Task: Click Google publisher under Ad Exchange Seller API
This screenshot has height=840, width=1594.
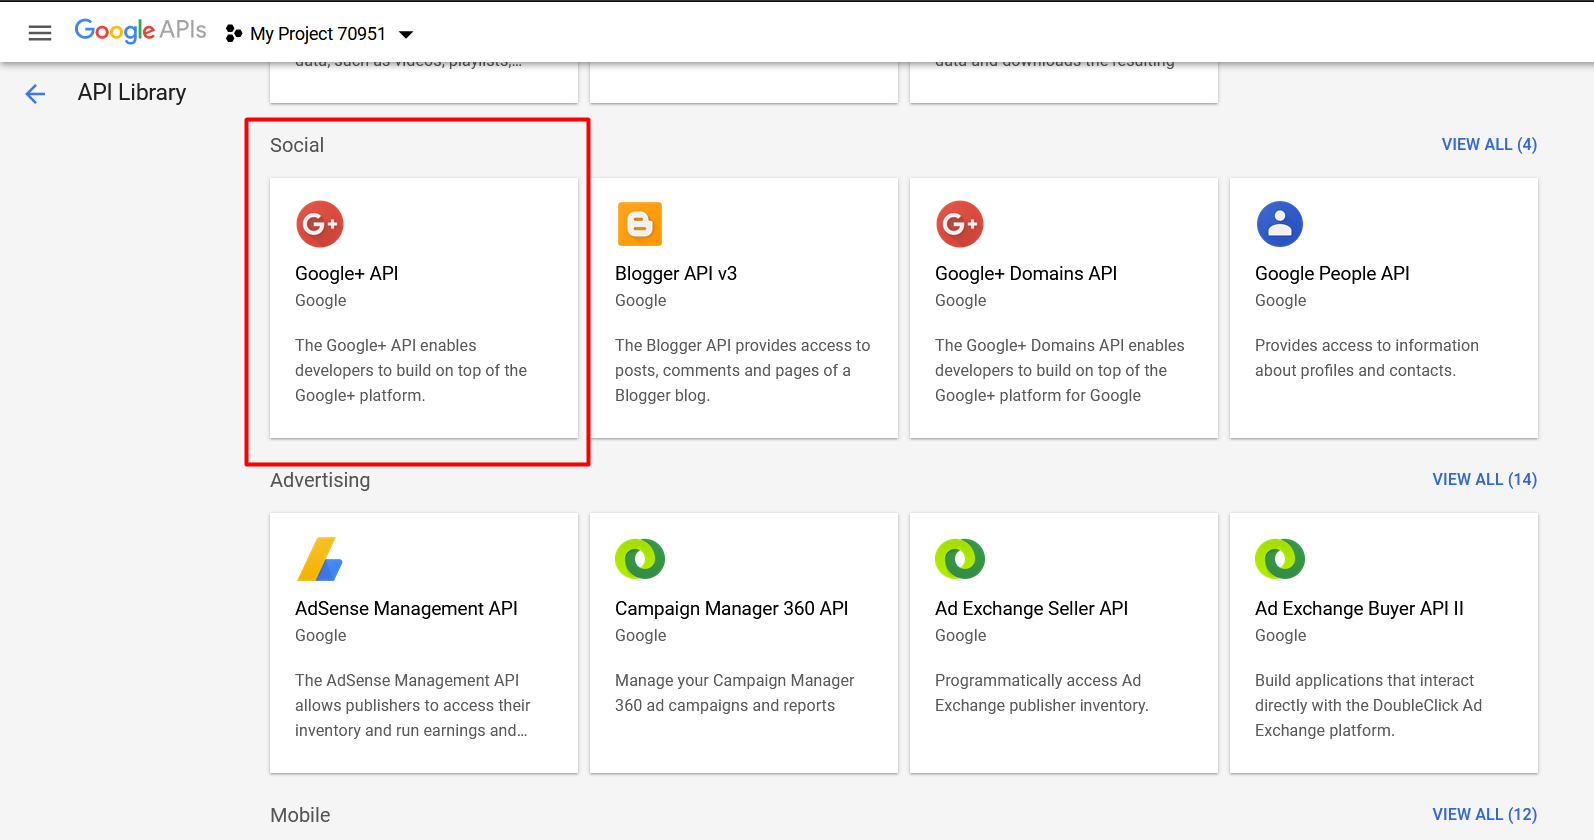Action: pos(960,635)
